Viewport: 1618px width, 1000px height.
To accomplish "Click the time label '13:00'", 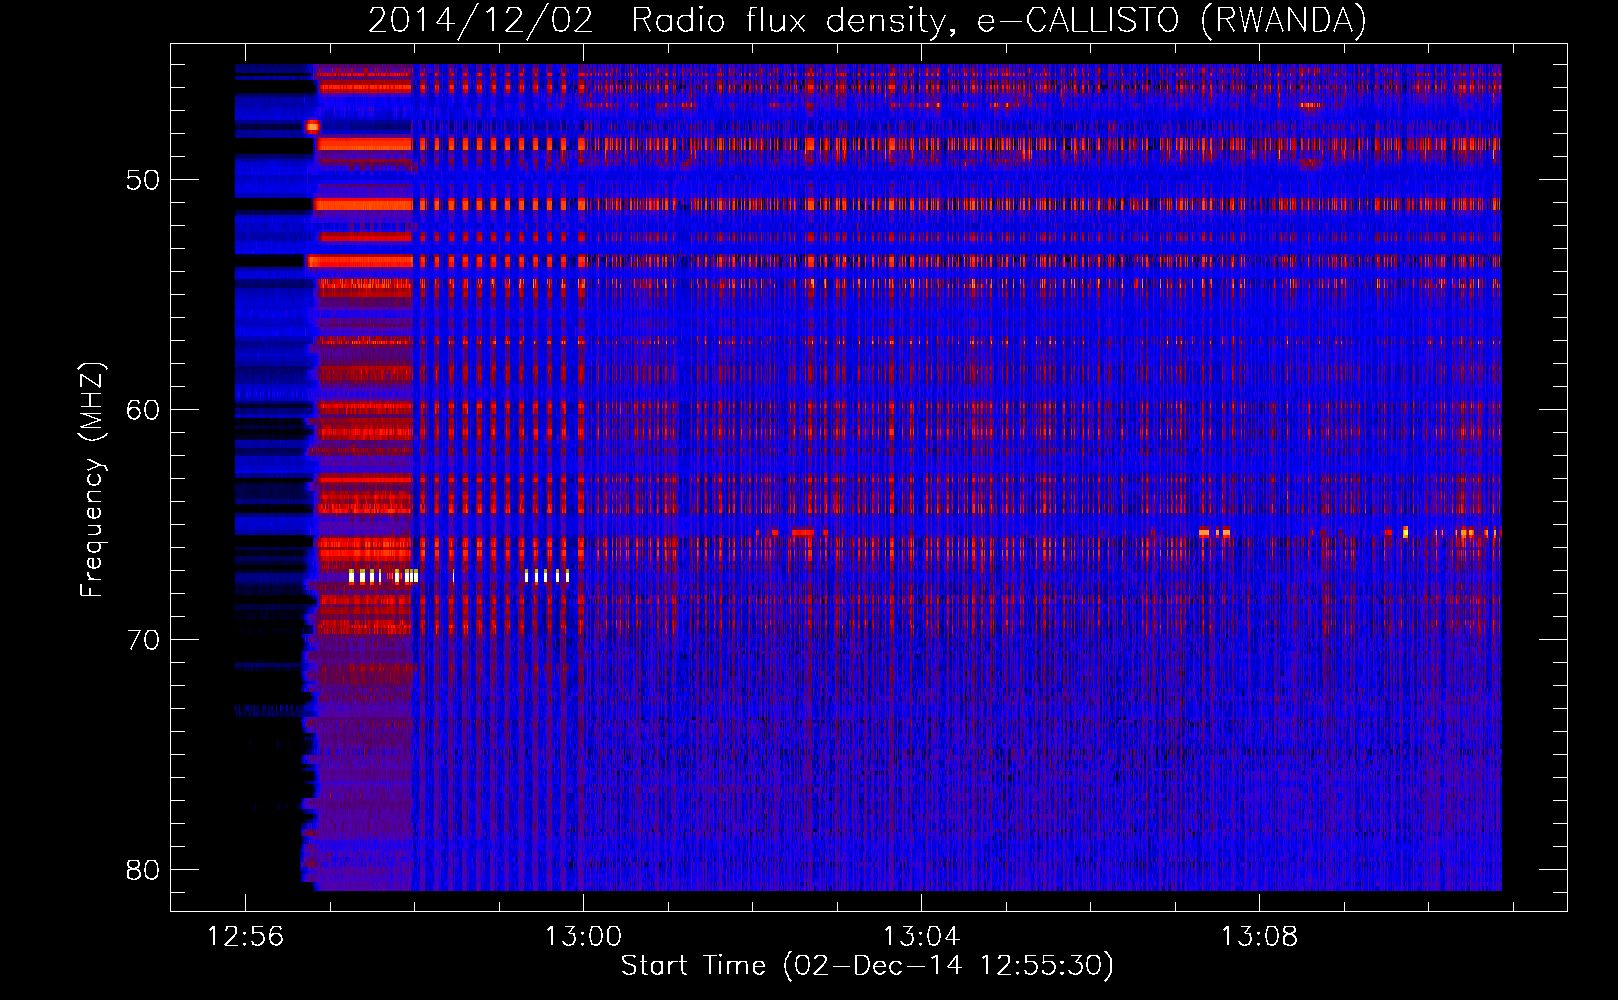I will pyautogui.click(x=583, y=937).
